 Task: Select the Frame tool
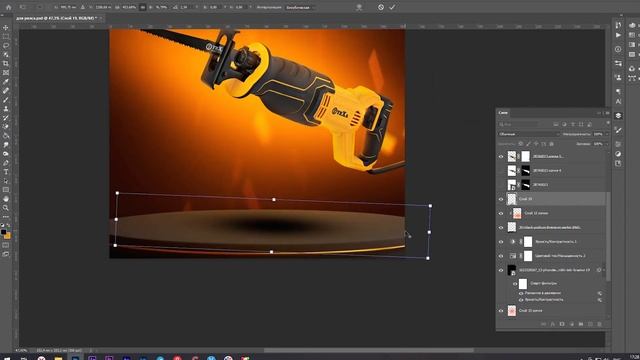(x=6, y=73)
